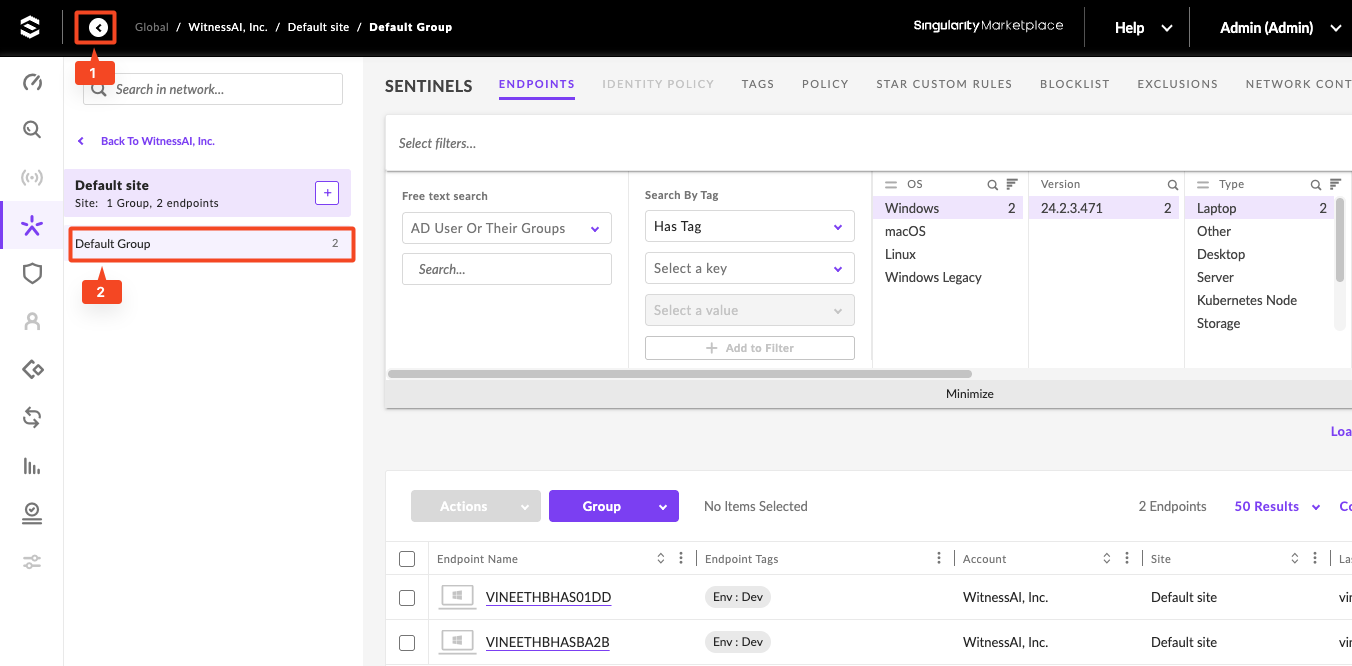
Task: Open the AD User Or Their Groups dropdown
Action: (506, 228)
